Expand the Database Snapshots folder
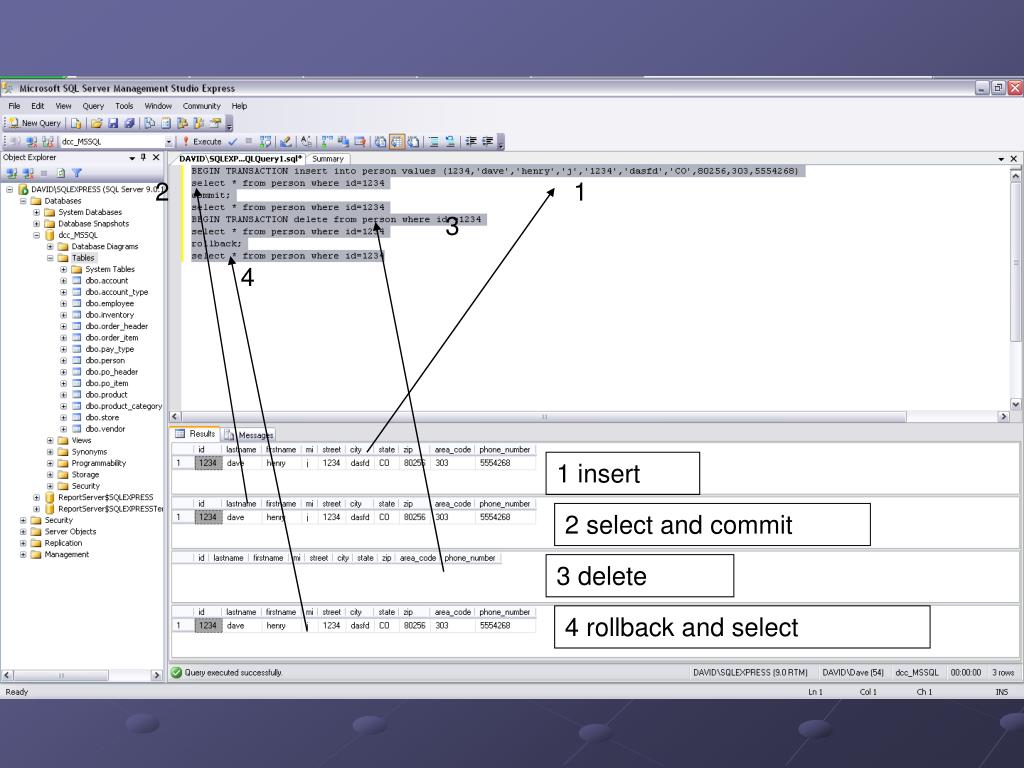This screenshot has height=768, width=1024. click(37, 223)
